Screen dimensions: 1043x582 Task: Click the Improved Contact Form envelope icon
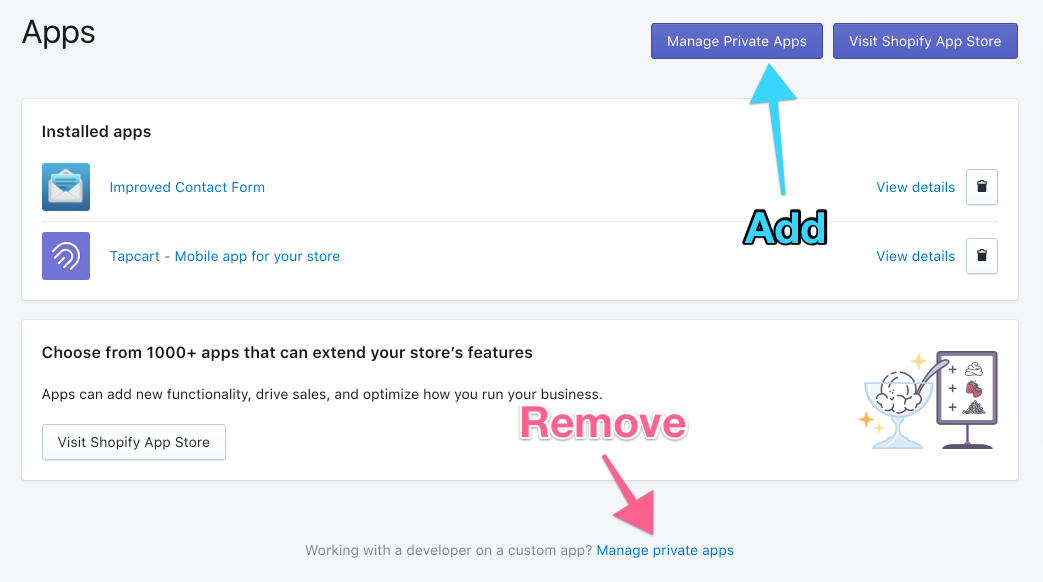[x=66, y=187]
